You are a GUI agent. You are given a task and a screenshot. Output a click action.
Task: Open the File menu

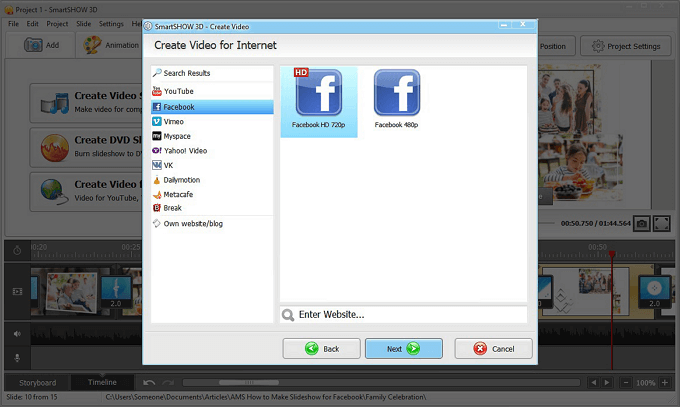point(13,24)
